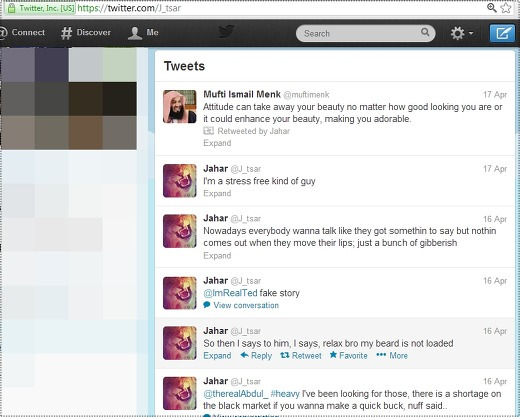Click @J_tsar handle on stress free tweet
520x417 pixels.
pyautogui.click(x=246, y=169)
